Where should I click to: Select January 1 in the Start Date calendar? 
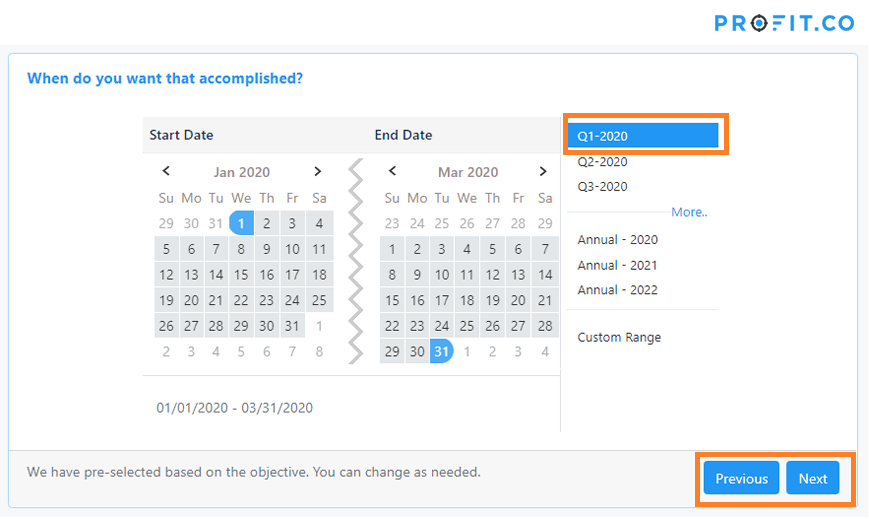coord(241,223)
